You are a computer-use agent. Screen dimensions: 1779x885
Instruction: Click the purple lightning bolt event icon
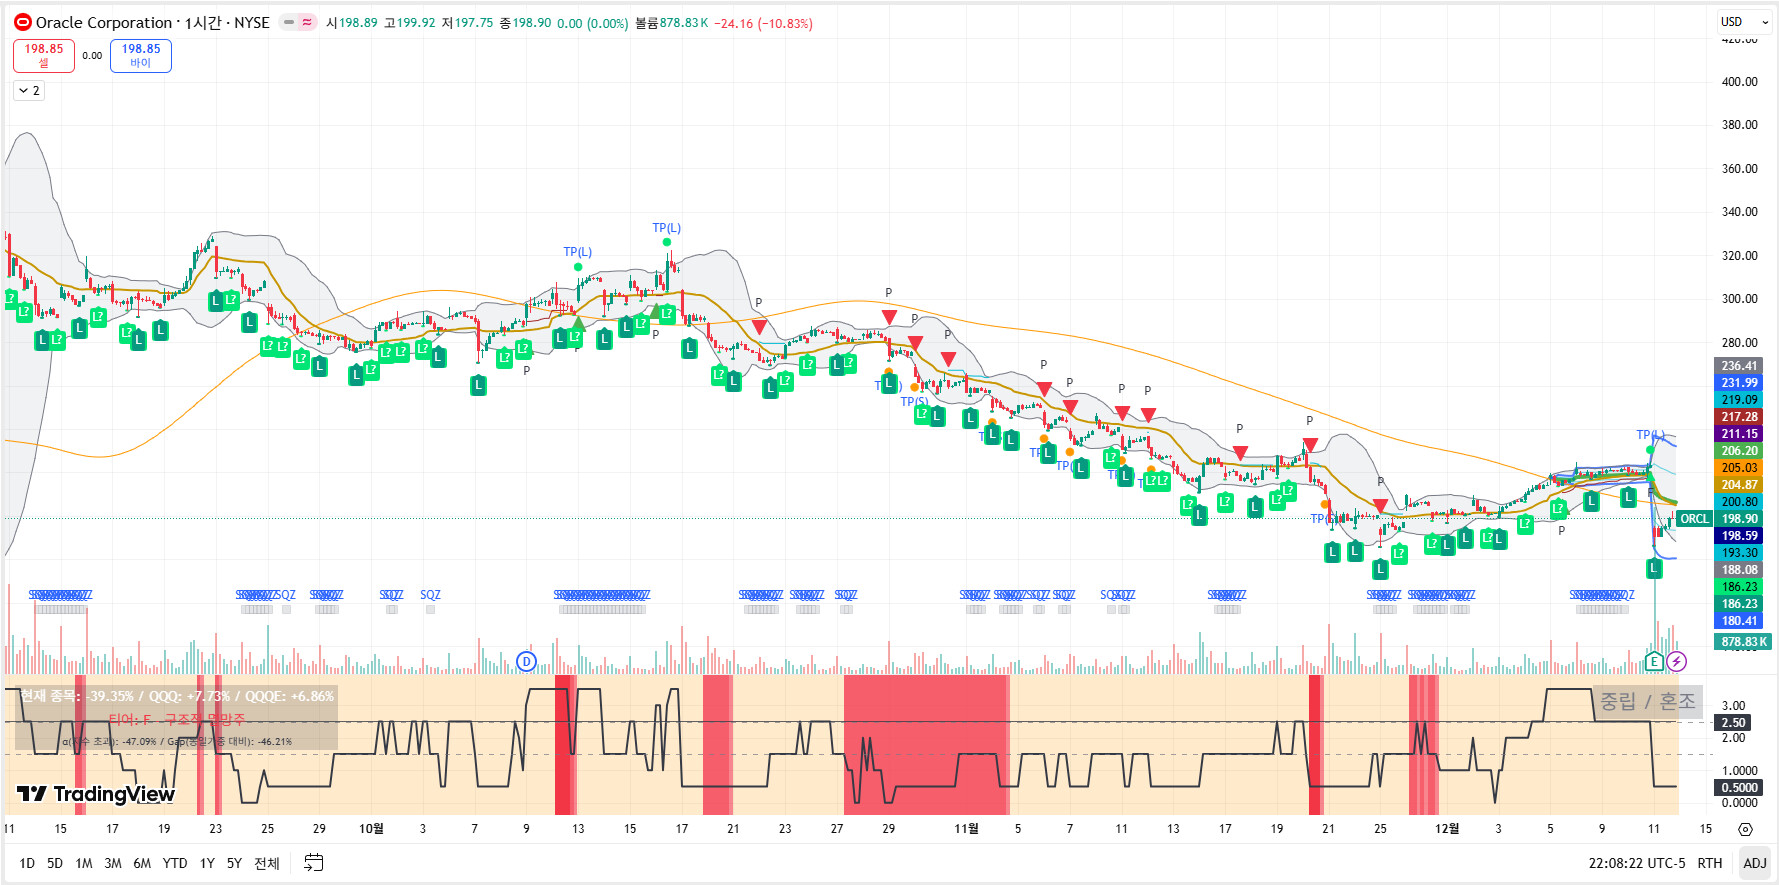pos(1677,661)
